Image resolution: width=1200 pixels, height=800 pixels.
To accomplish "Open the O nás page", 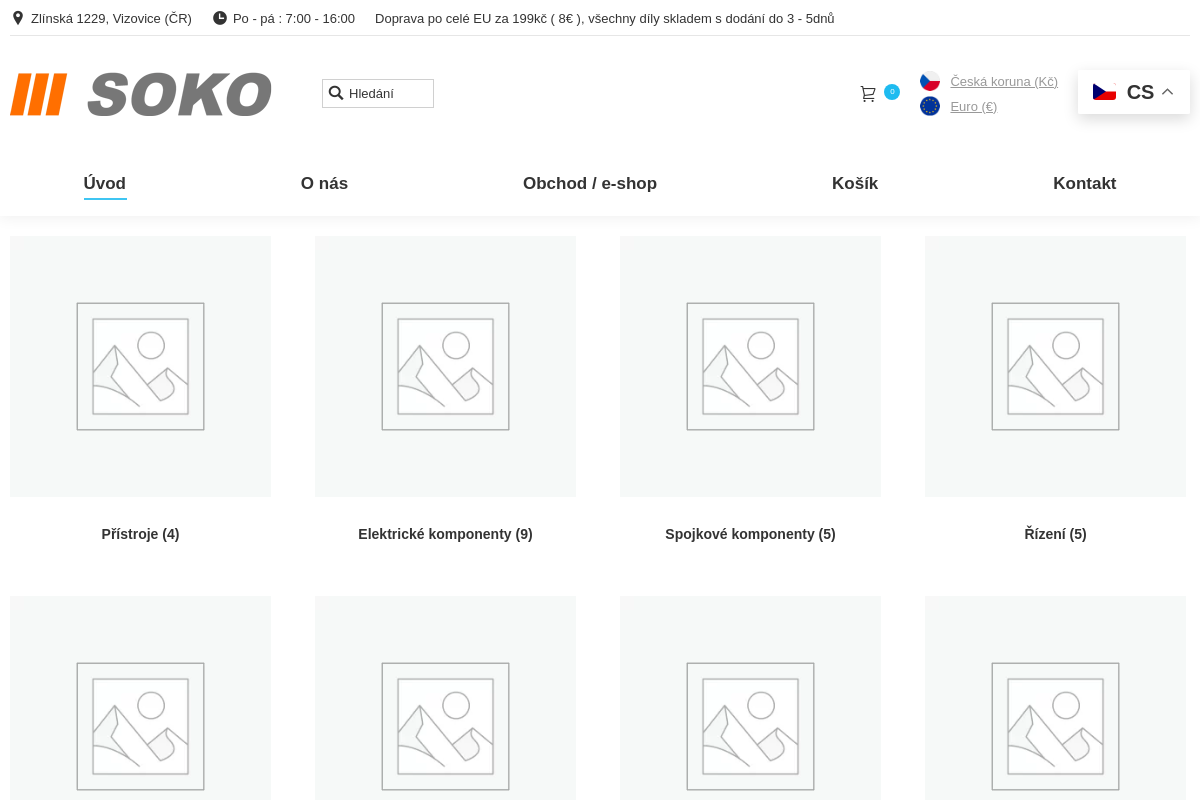I will [x=324, y=183].
